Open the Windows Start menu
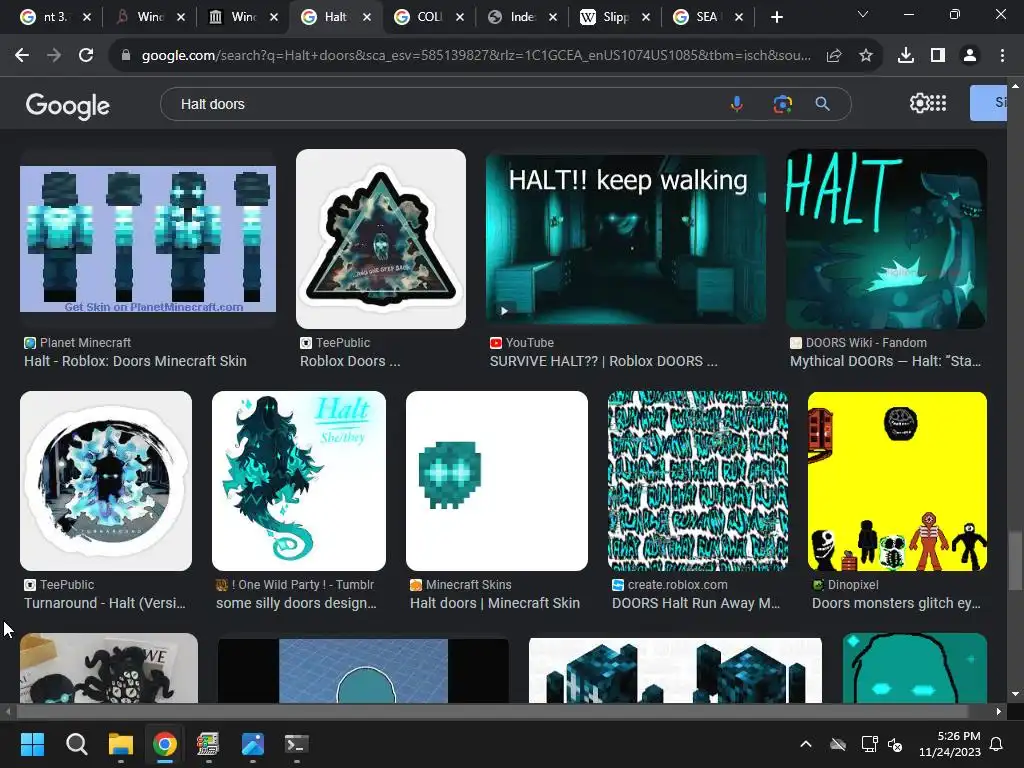The image size is (1024, 768). tap(32, 744)
